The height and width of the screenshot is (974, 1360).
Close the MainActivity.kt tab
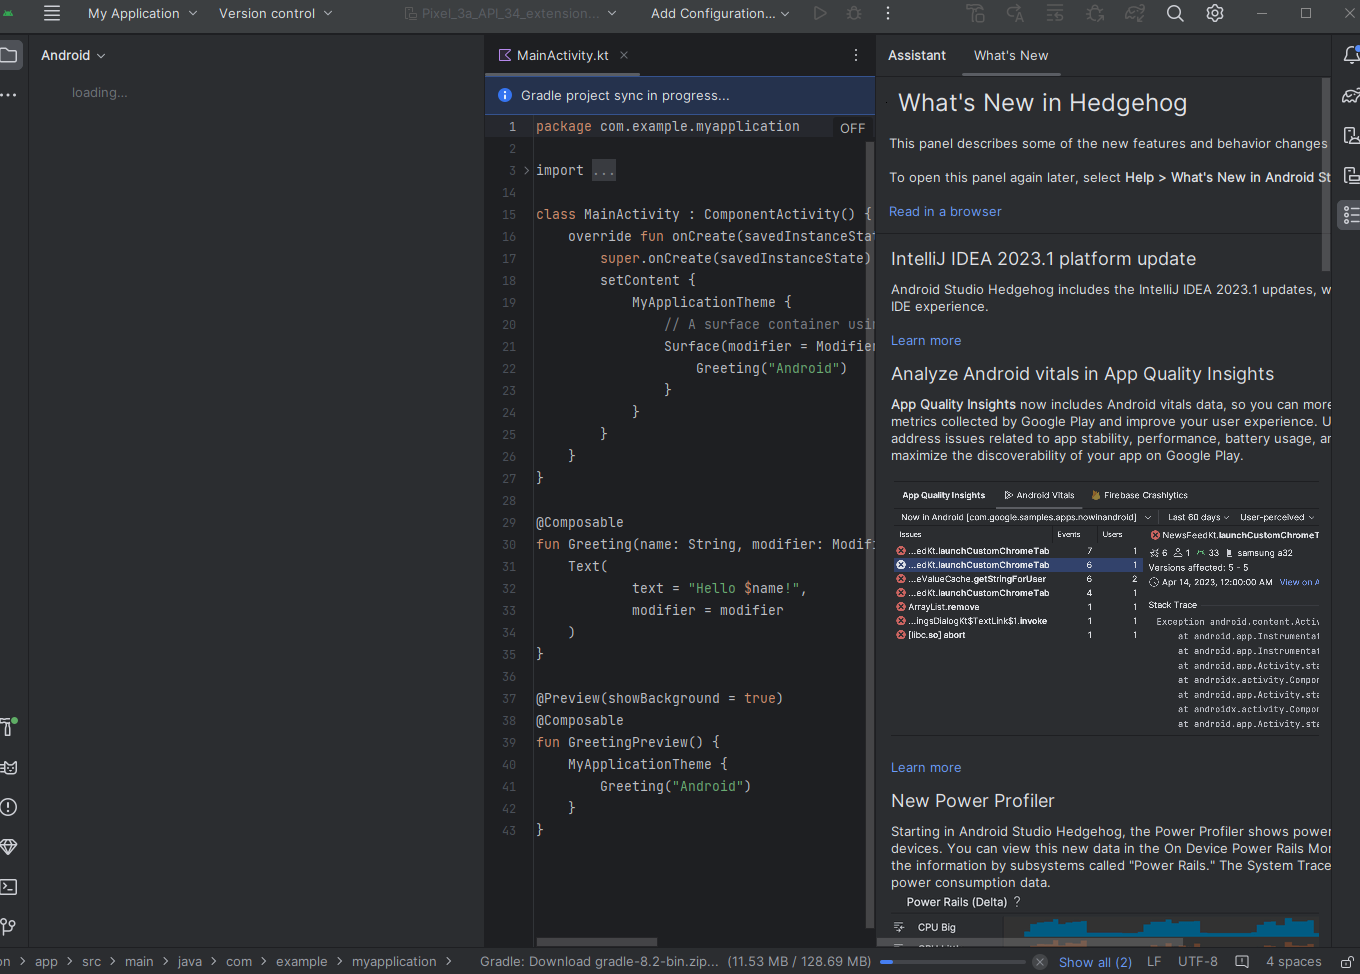[x=624, y=55]
